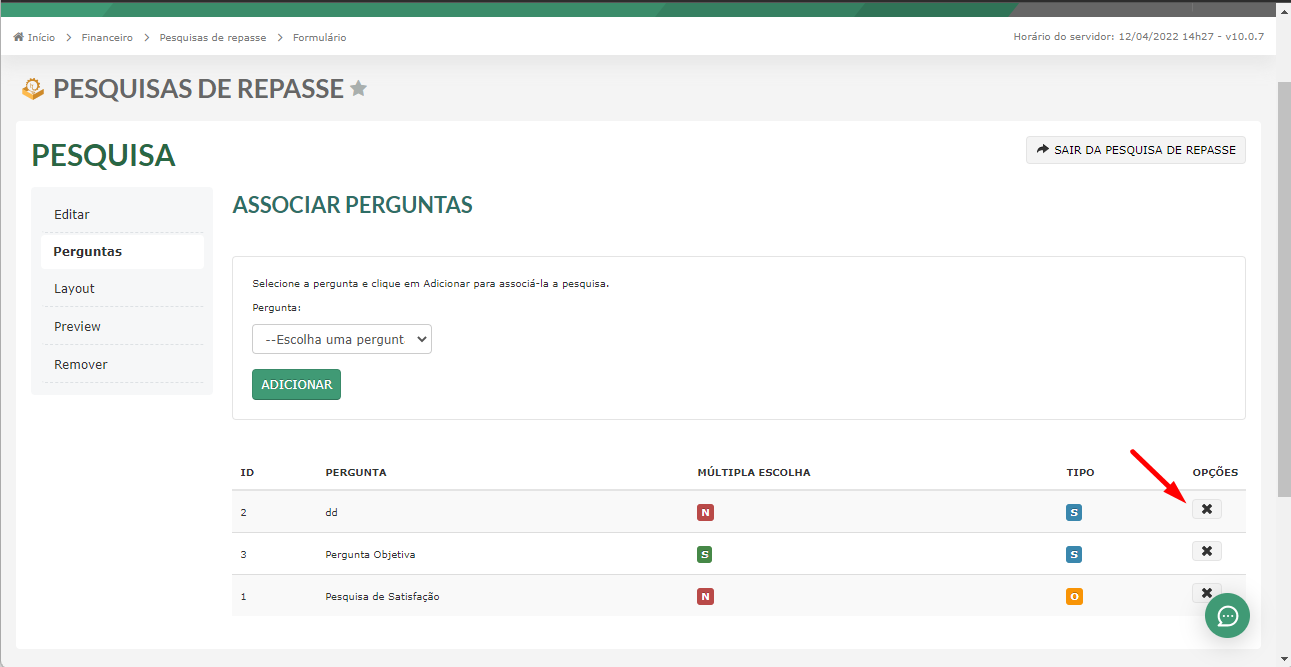
Task: Click 'Sair da pesquisa de repasse' button
Action: [x=1136, y=150]
